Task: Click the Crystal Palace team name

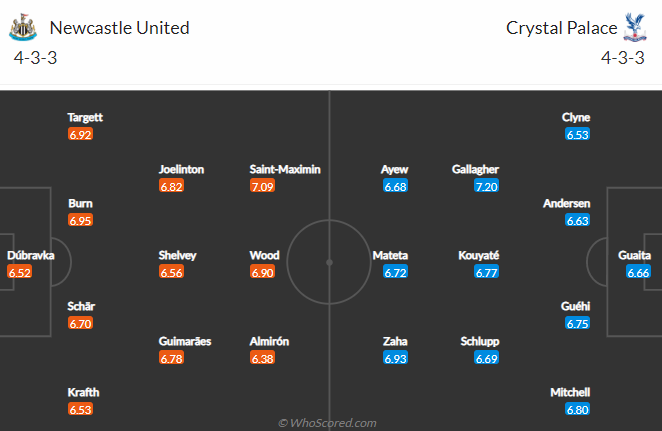Action: (562, 28)
